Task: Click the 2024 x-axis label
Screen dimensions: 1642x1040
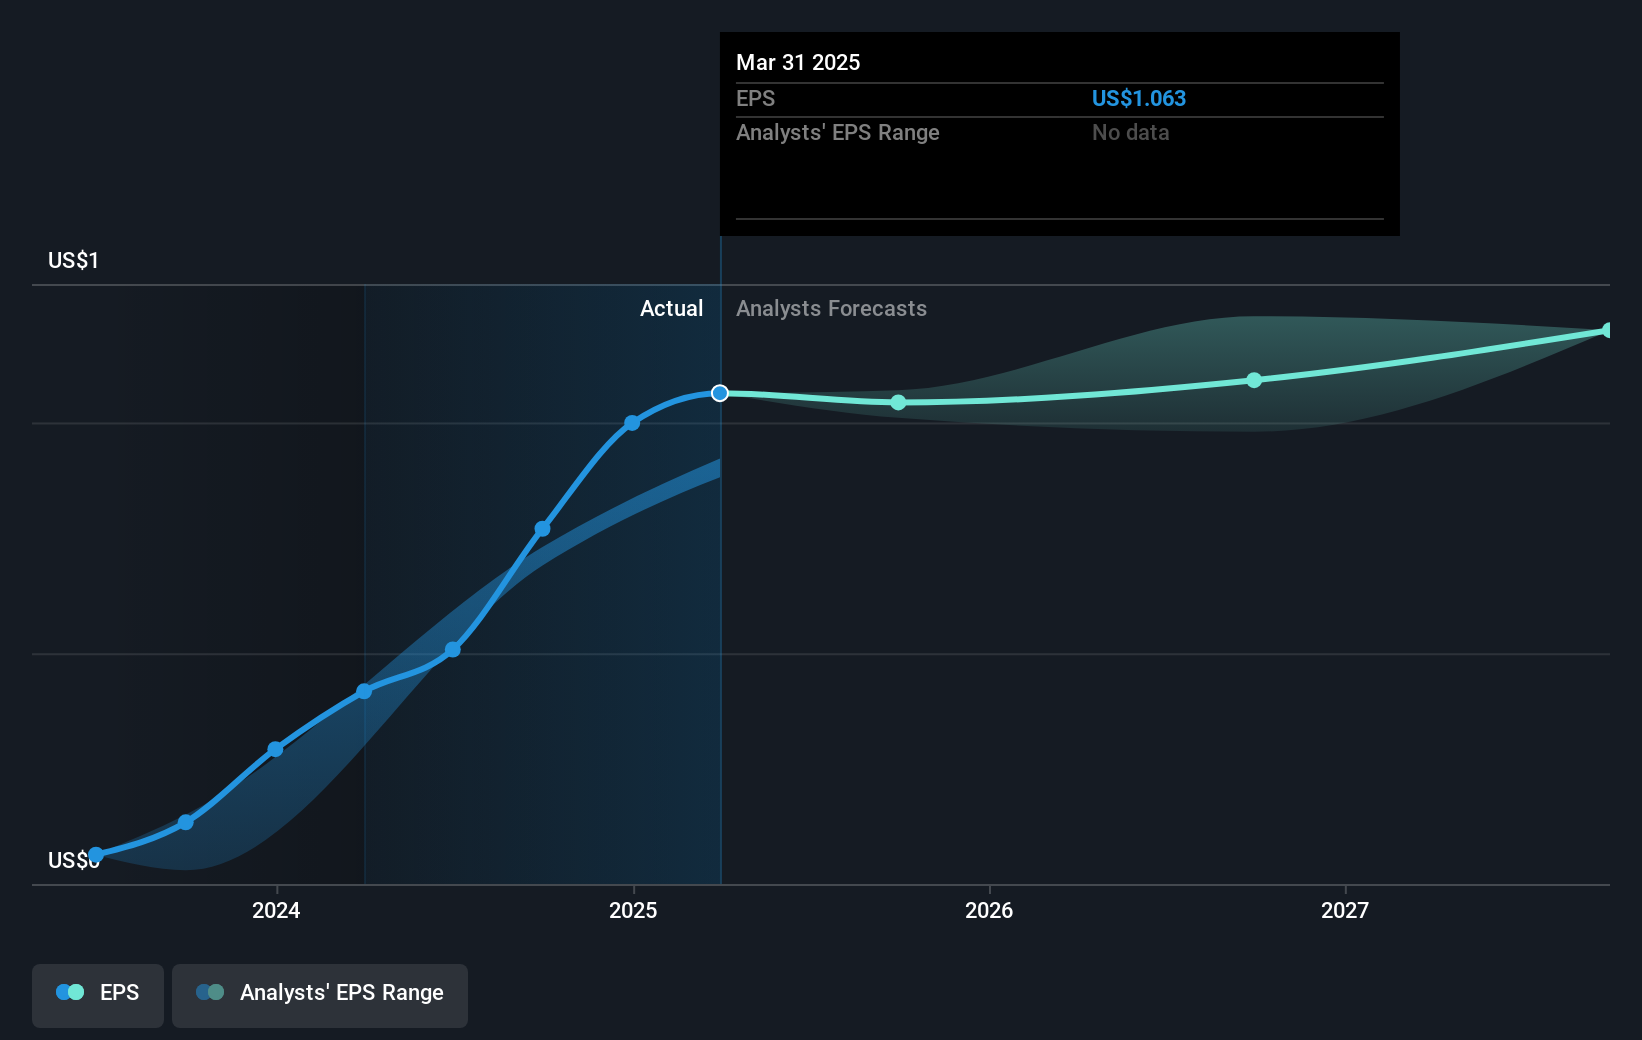Action: click(x=276, y=910)
